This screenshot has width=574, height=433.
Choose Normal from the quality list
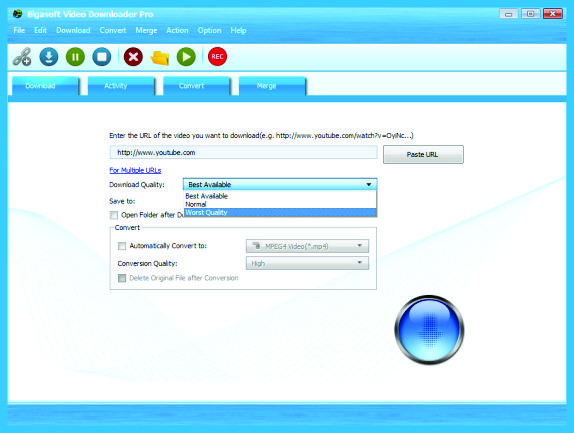[x=280, y=204]
